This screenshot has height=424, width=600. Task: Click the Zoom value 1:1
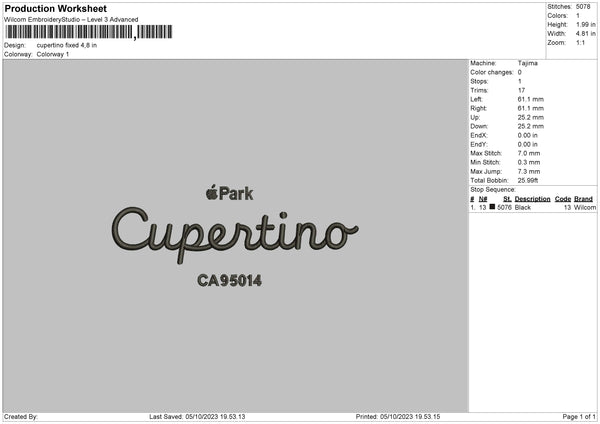point(580,42)
